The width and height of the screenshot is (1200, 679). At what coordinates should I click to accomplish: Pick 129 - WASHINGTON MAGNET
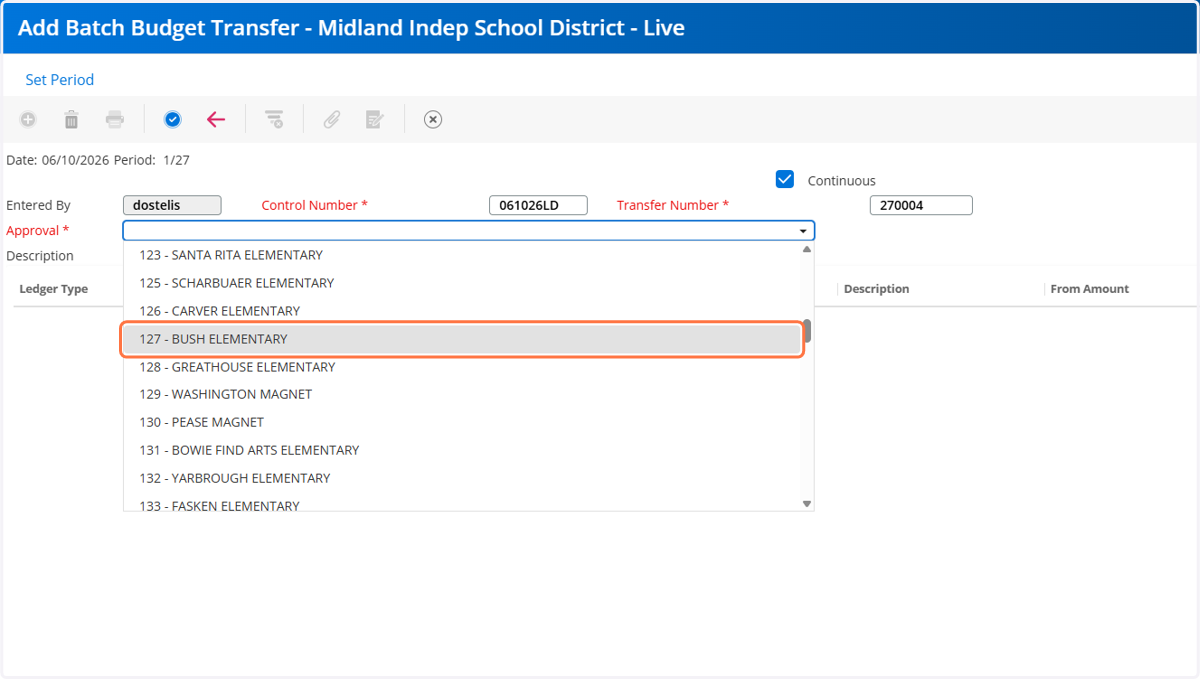(461, 394)
